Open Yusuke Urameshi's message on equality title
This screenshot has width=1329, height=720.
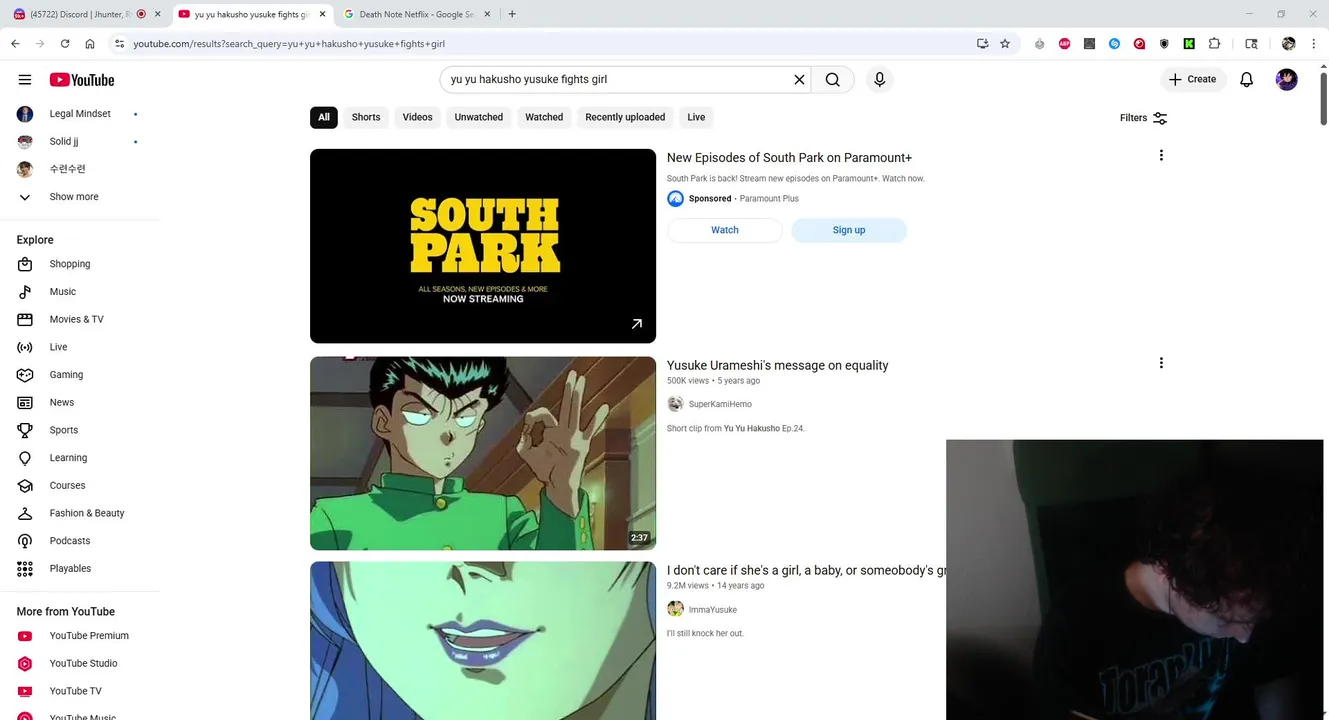777,366
